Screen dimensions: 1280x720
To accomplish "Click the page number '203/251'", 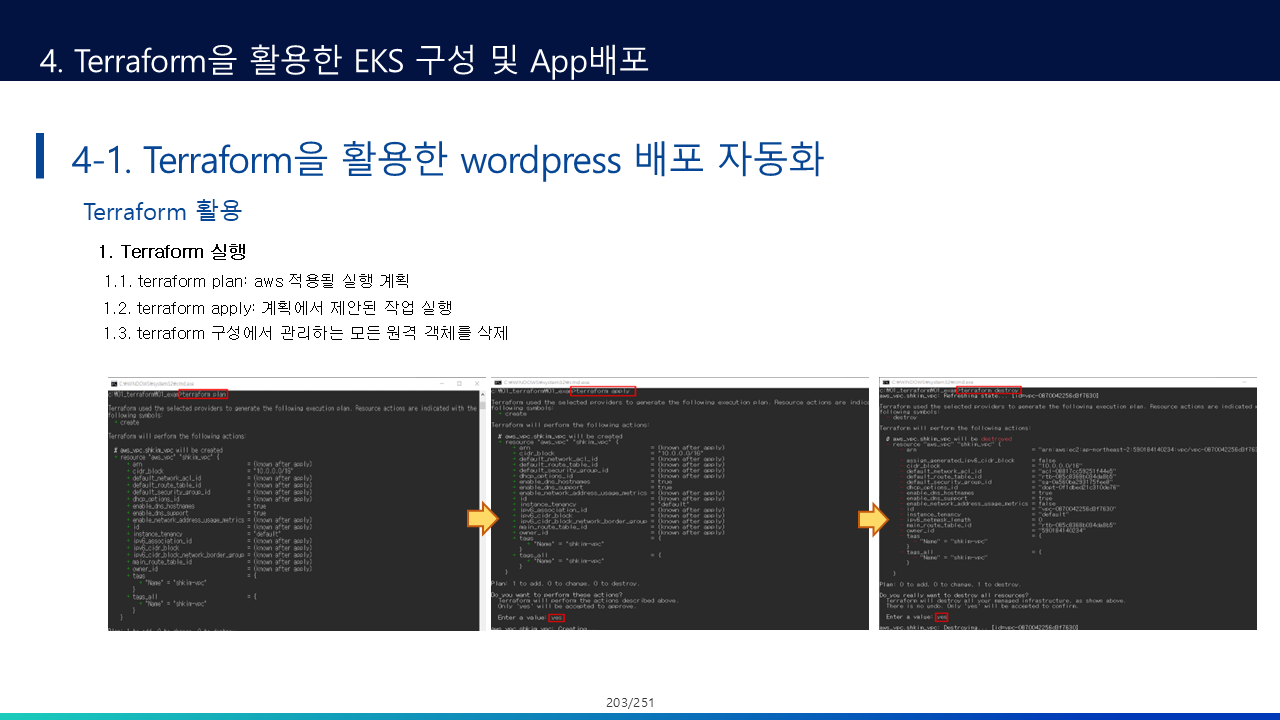I will pyautogui.click(x=630, y=703).
